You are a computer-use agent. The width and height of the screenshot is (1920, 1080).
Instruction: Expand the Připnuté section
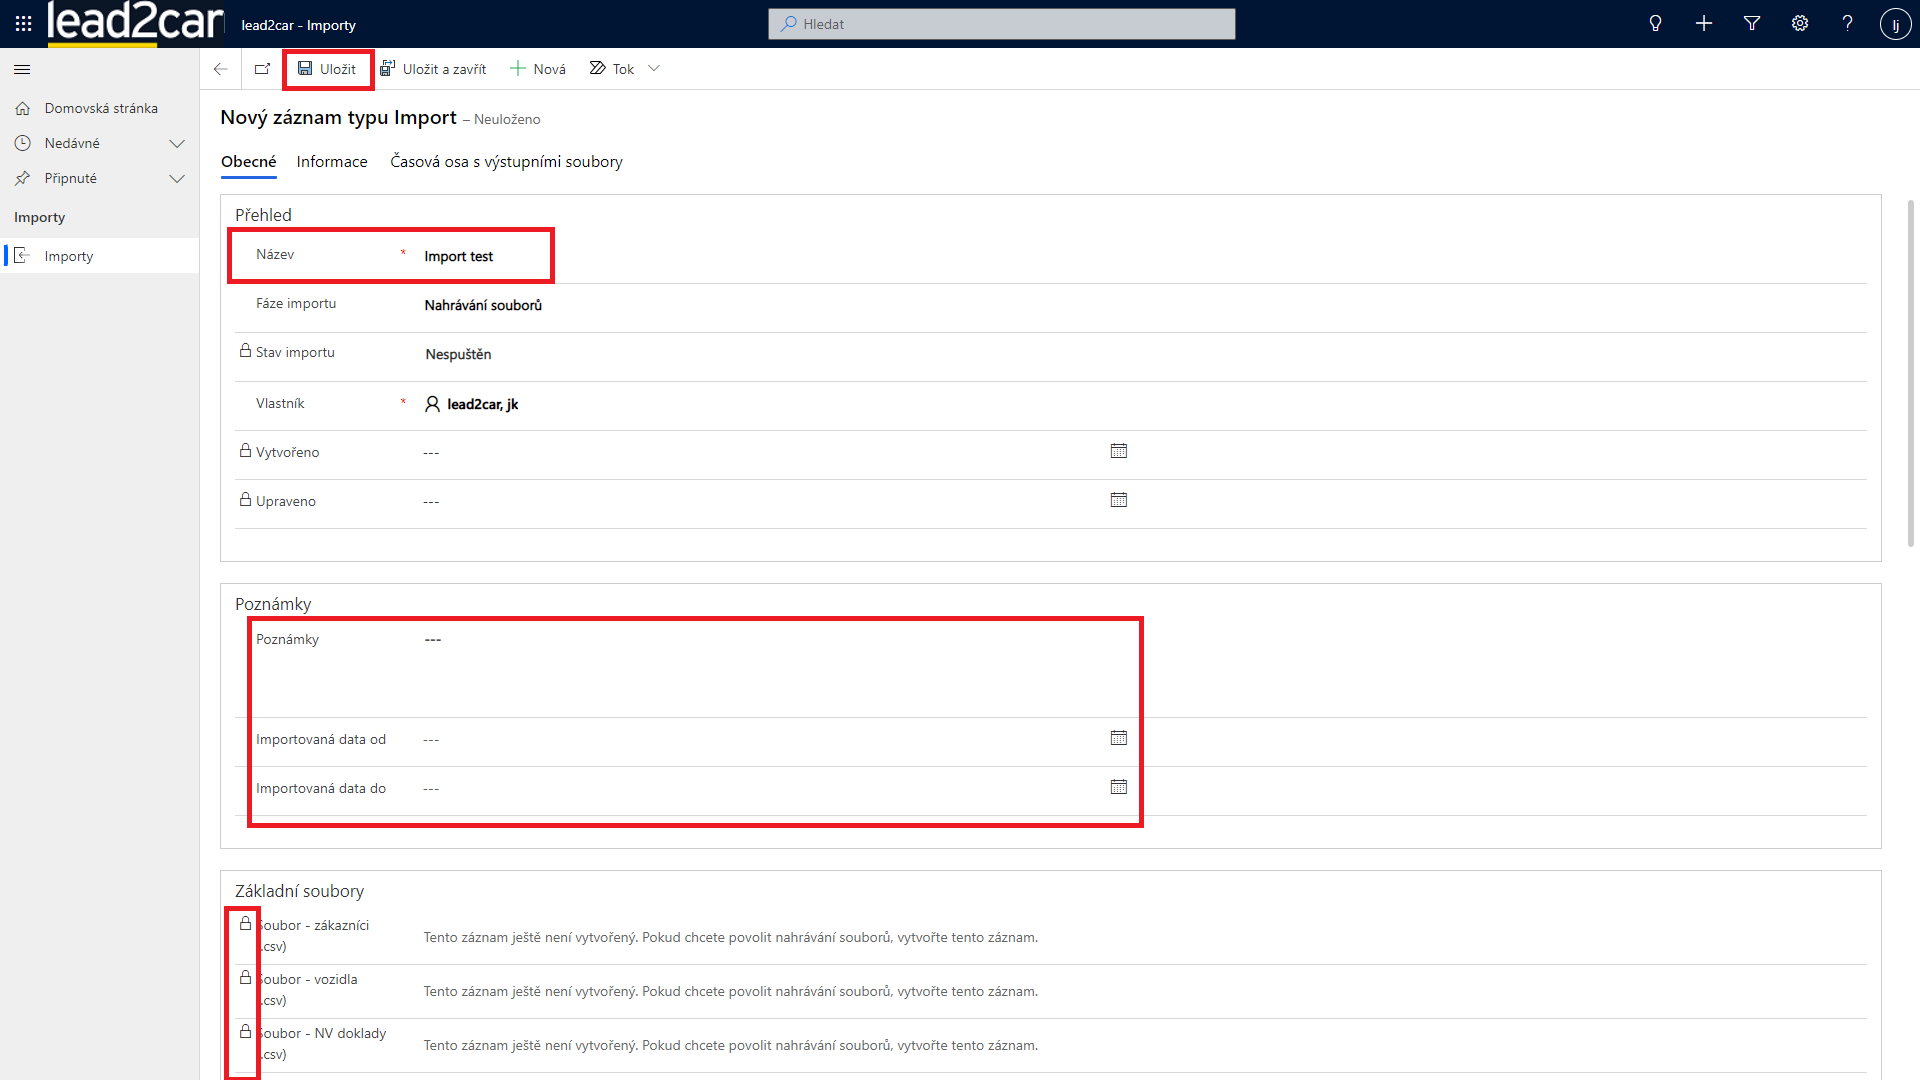point(177,179)
